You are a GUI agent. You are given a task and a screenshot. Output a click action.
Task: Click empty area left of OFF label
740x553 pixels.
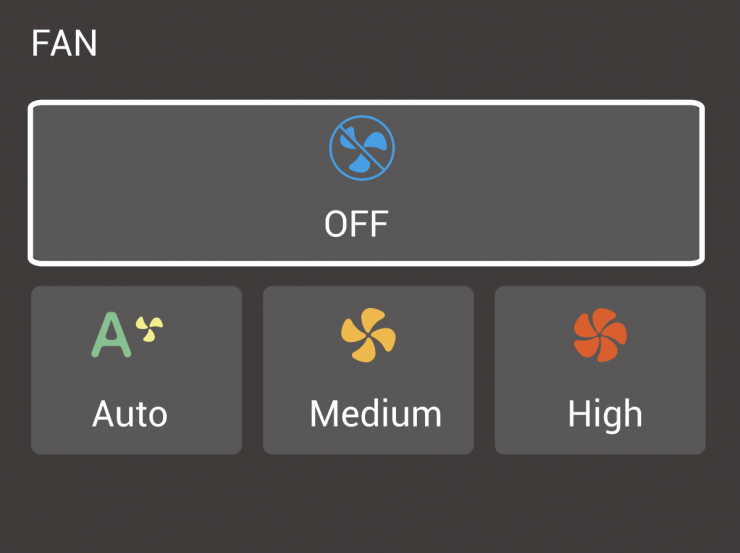[x=180, y=224]
